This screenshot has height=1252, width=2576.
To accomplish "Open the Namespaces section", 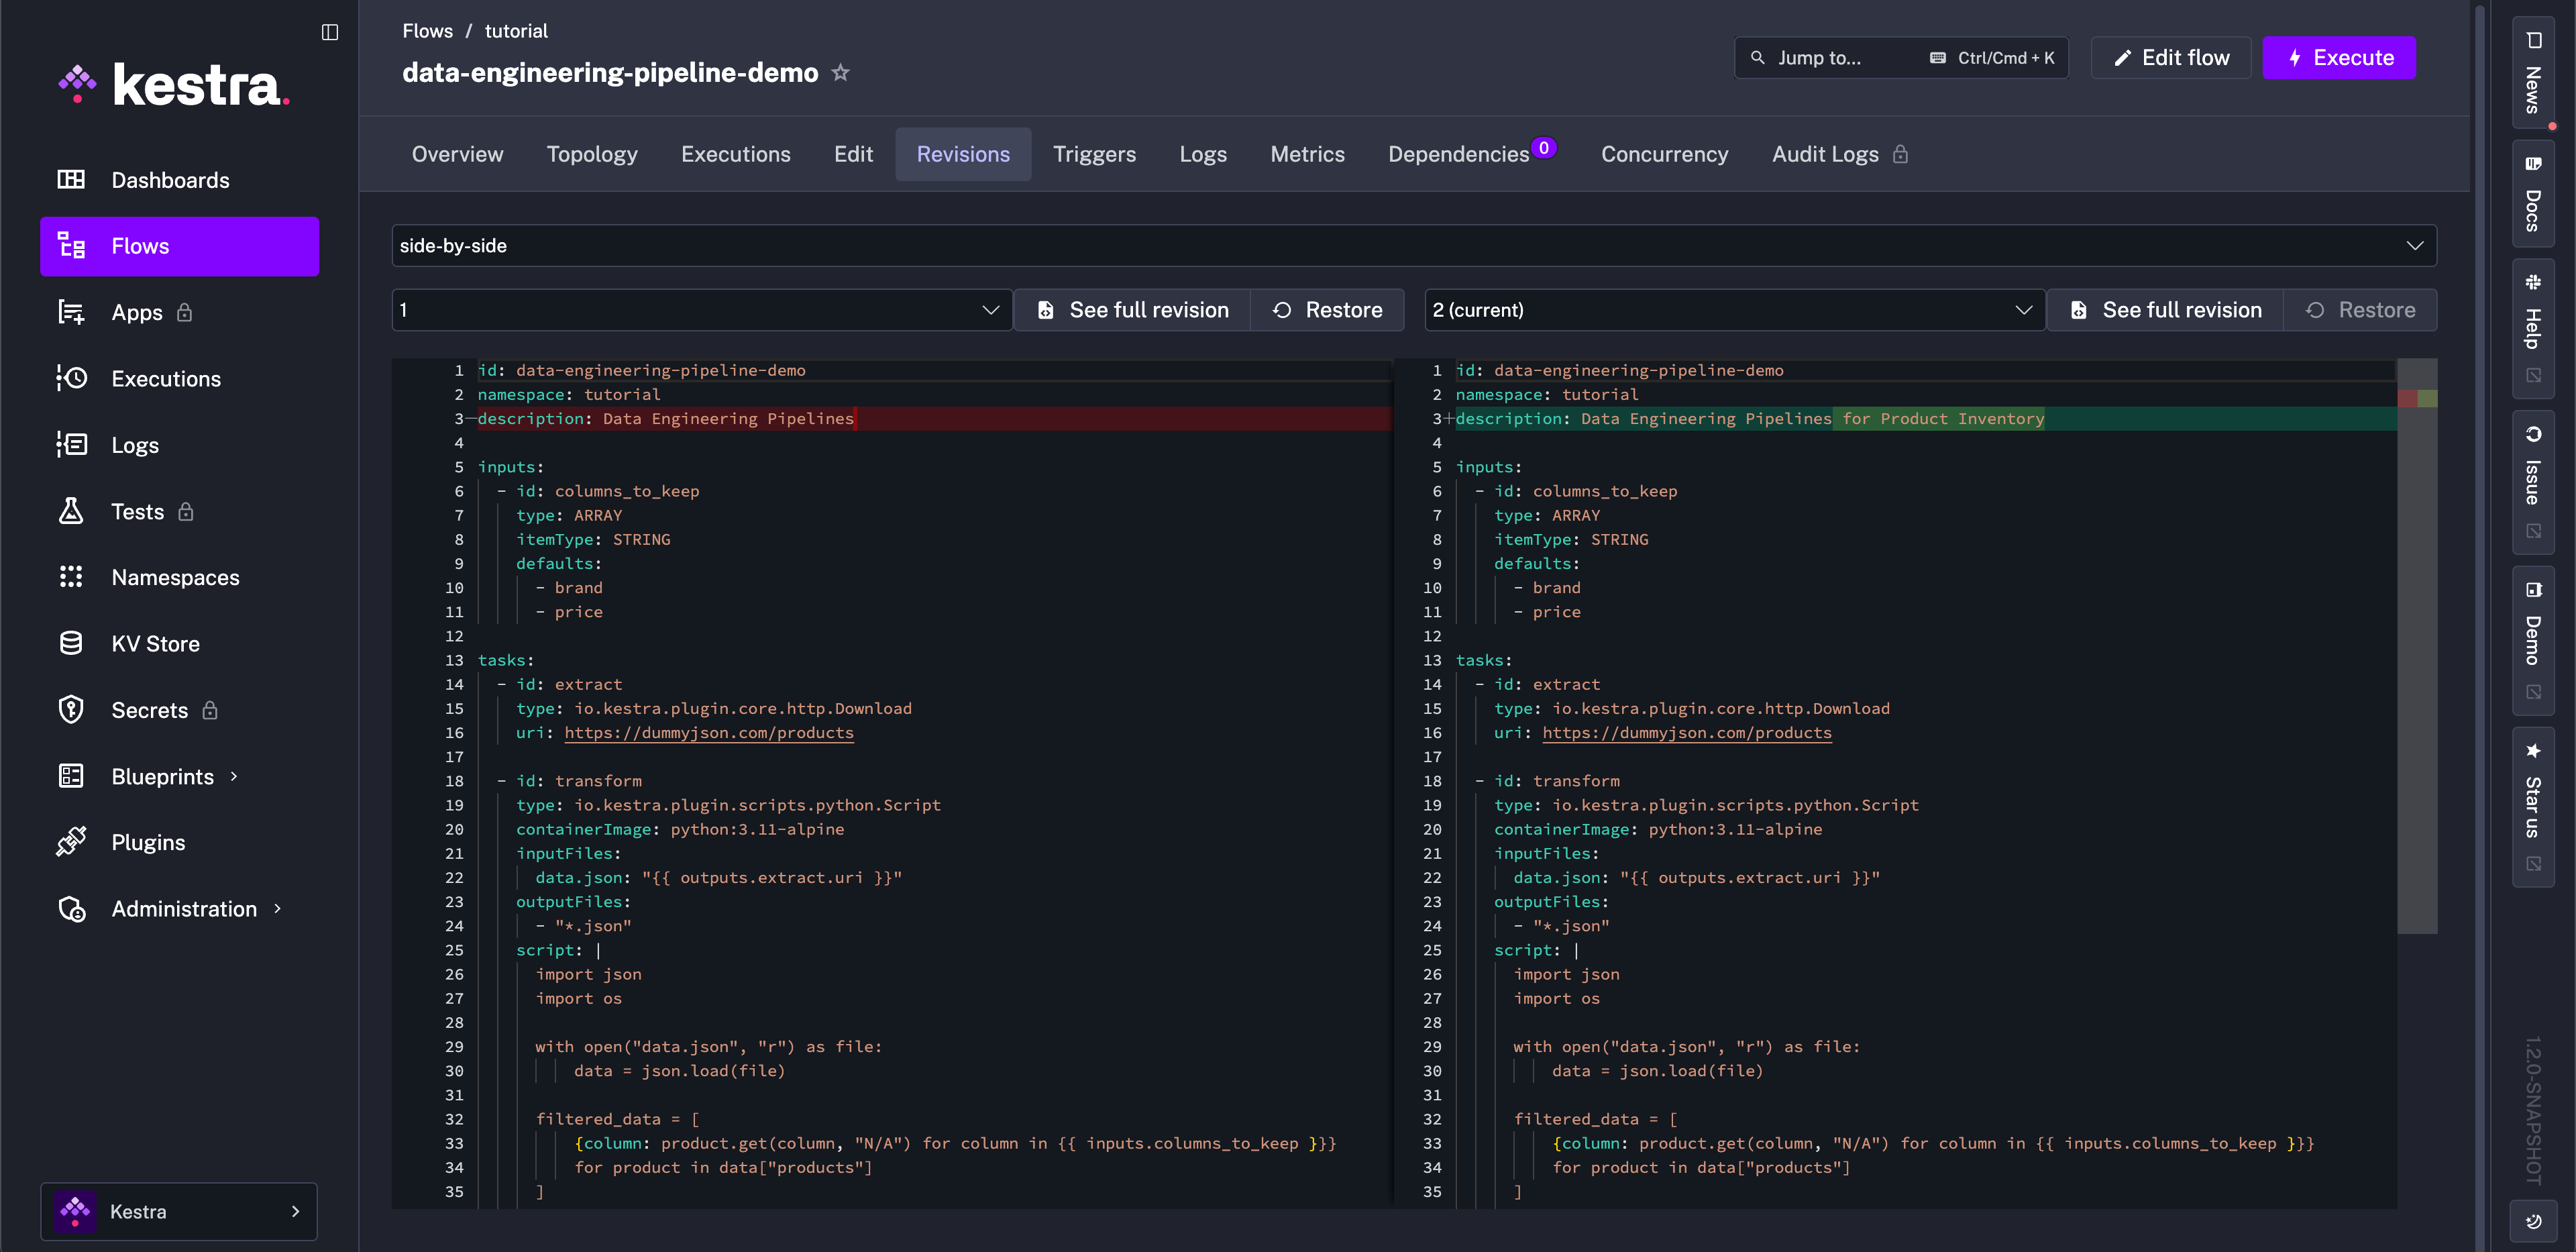I will [x=175, y=577].
